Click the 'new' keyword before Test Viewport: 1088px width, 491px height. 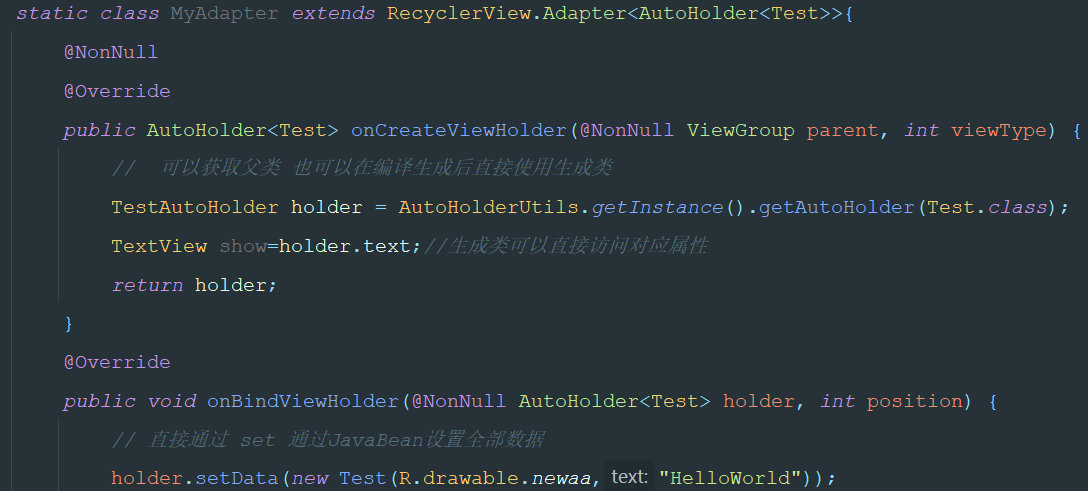pyautogui.click(x=309, y=478)
